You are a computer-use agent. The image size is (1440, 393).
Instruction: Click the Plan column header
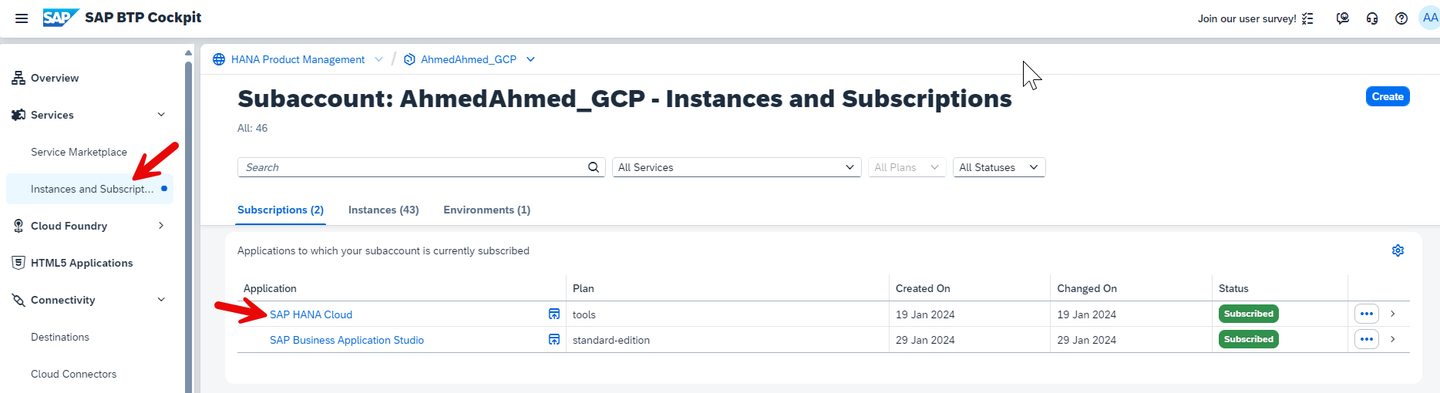tap(583, 288)
